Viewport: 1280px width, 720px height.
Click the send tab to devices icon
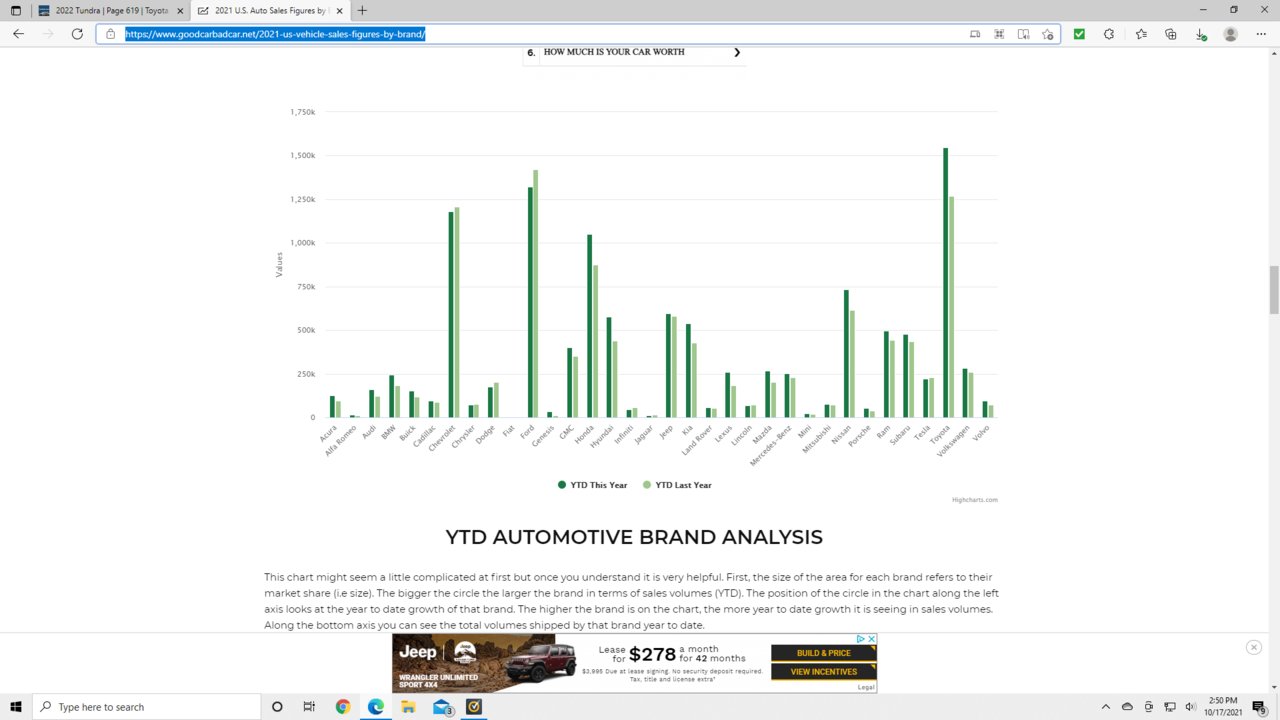pyautogui.click(x=975, y=34)
